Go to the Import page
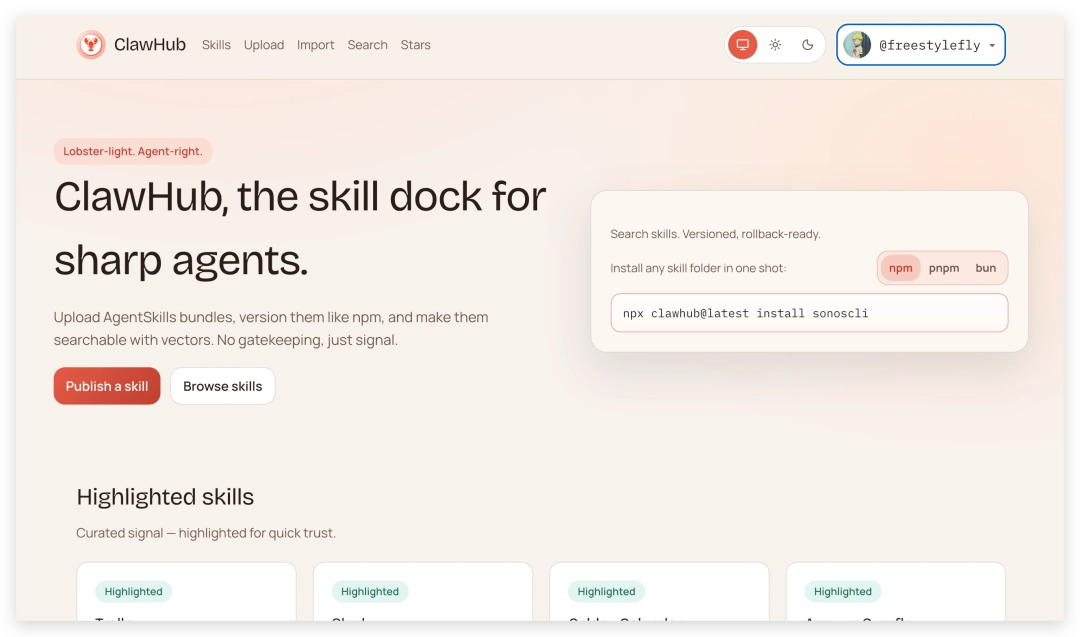This screenshot has width=1080, height=637. click(x=315, y=45)
